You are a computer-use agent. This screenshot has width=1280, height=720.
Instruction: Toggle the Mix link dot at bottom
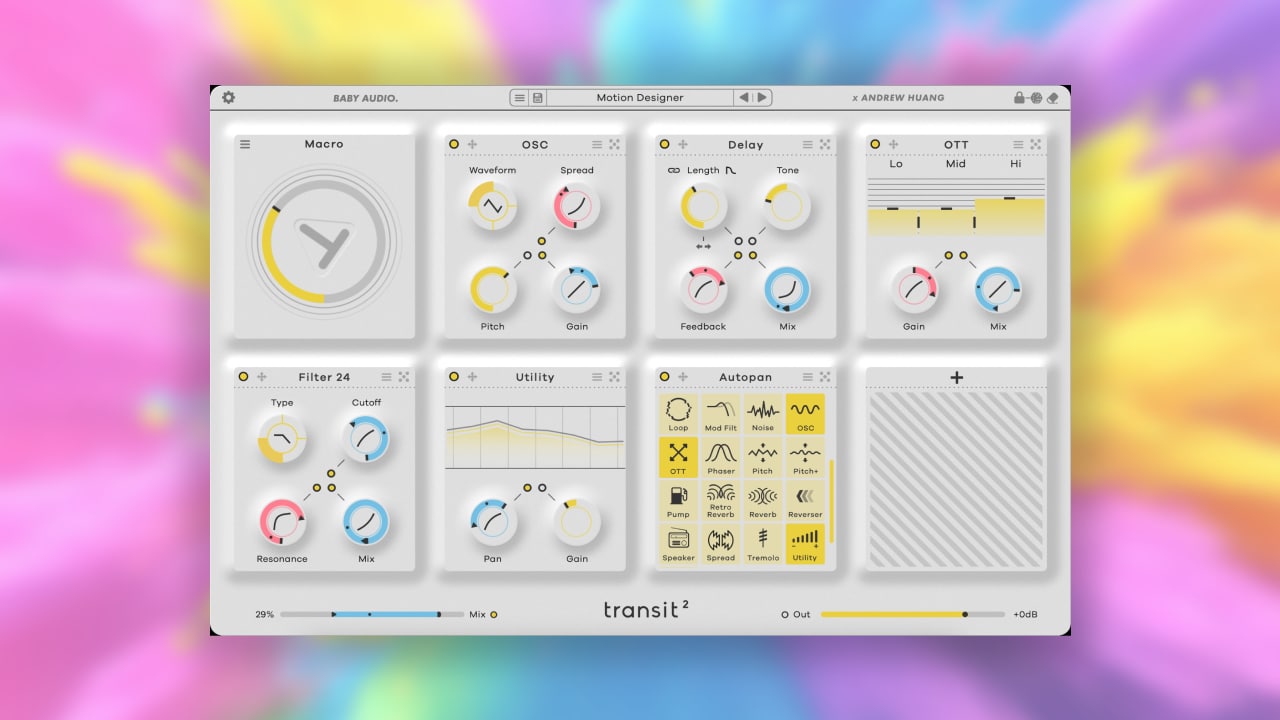pos(494,614)
